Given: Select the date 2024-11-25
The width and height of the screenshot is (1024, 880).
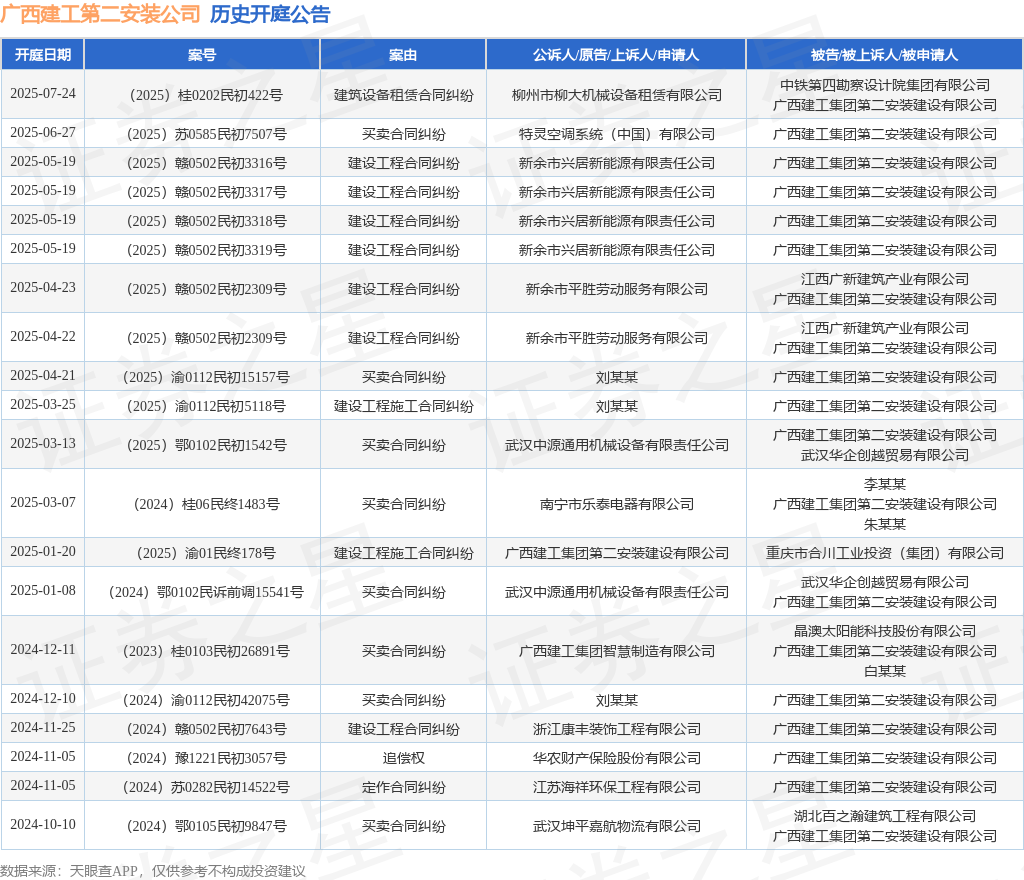Looking at the screenshot, I should pos(43,727).
